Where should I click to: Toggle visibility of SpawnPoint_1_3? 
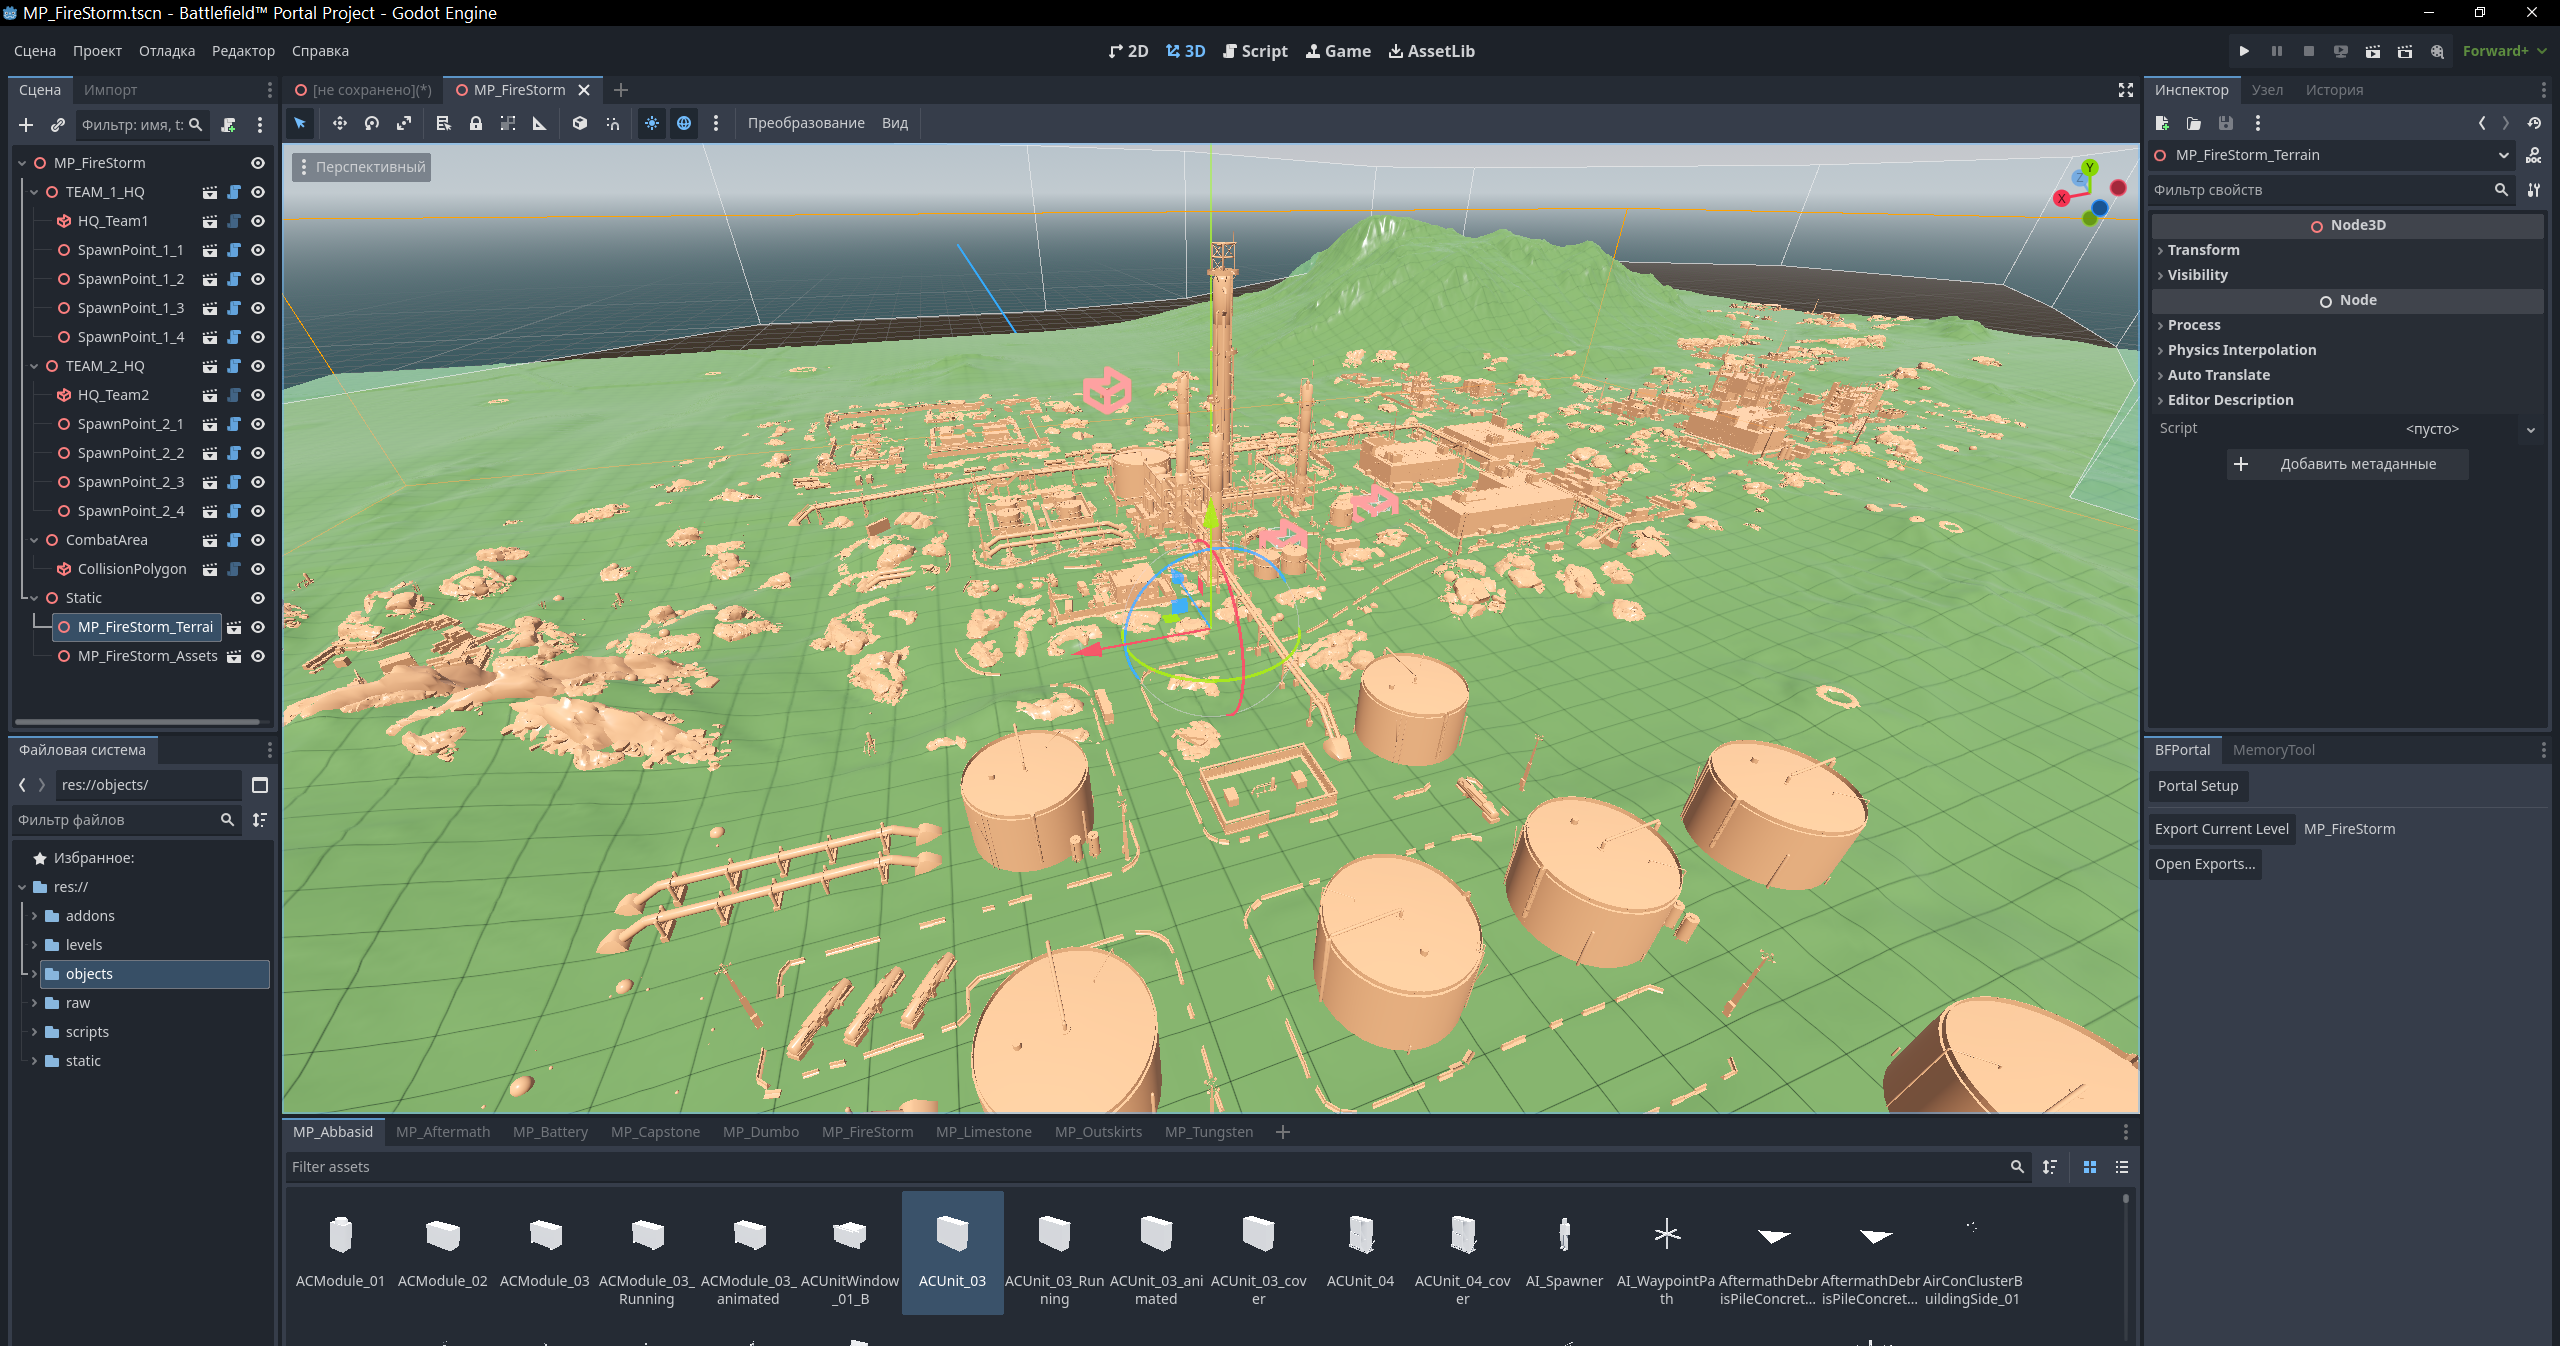(258, 308)
